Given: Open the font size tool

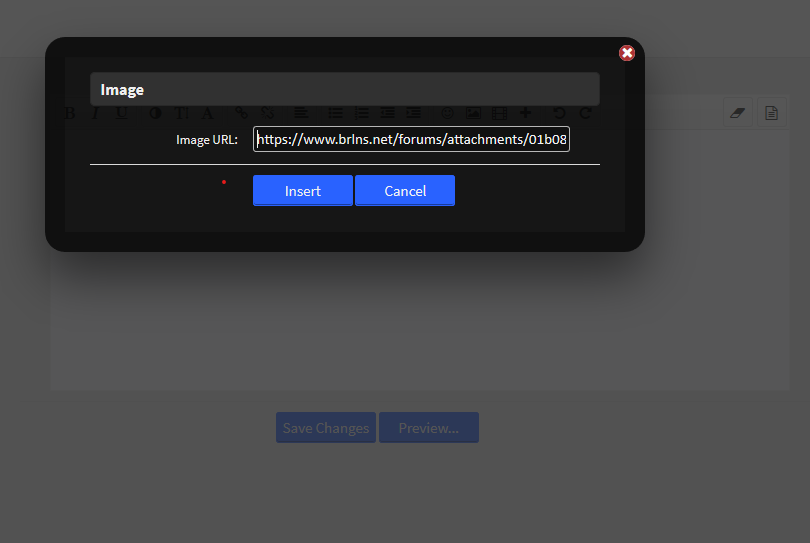Looking at the screenshot, I should point(181,113).
